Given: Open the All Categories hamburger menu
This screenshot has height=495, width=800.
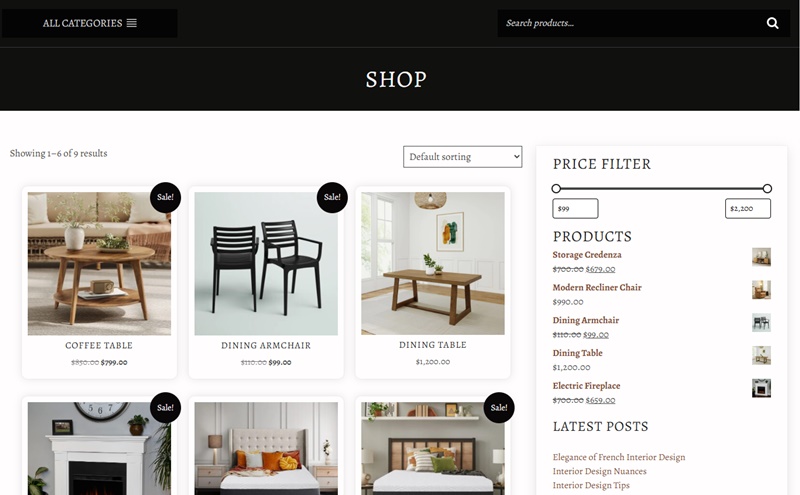Looking at the screenshot, I should (x=132, y=23).
